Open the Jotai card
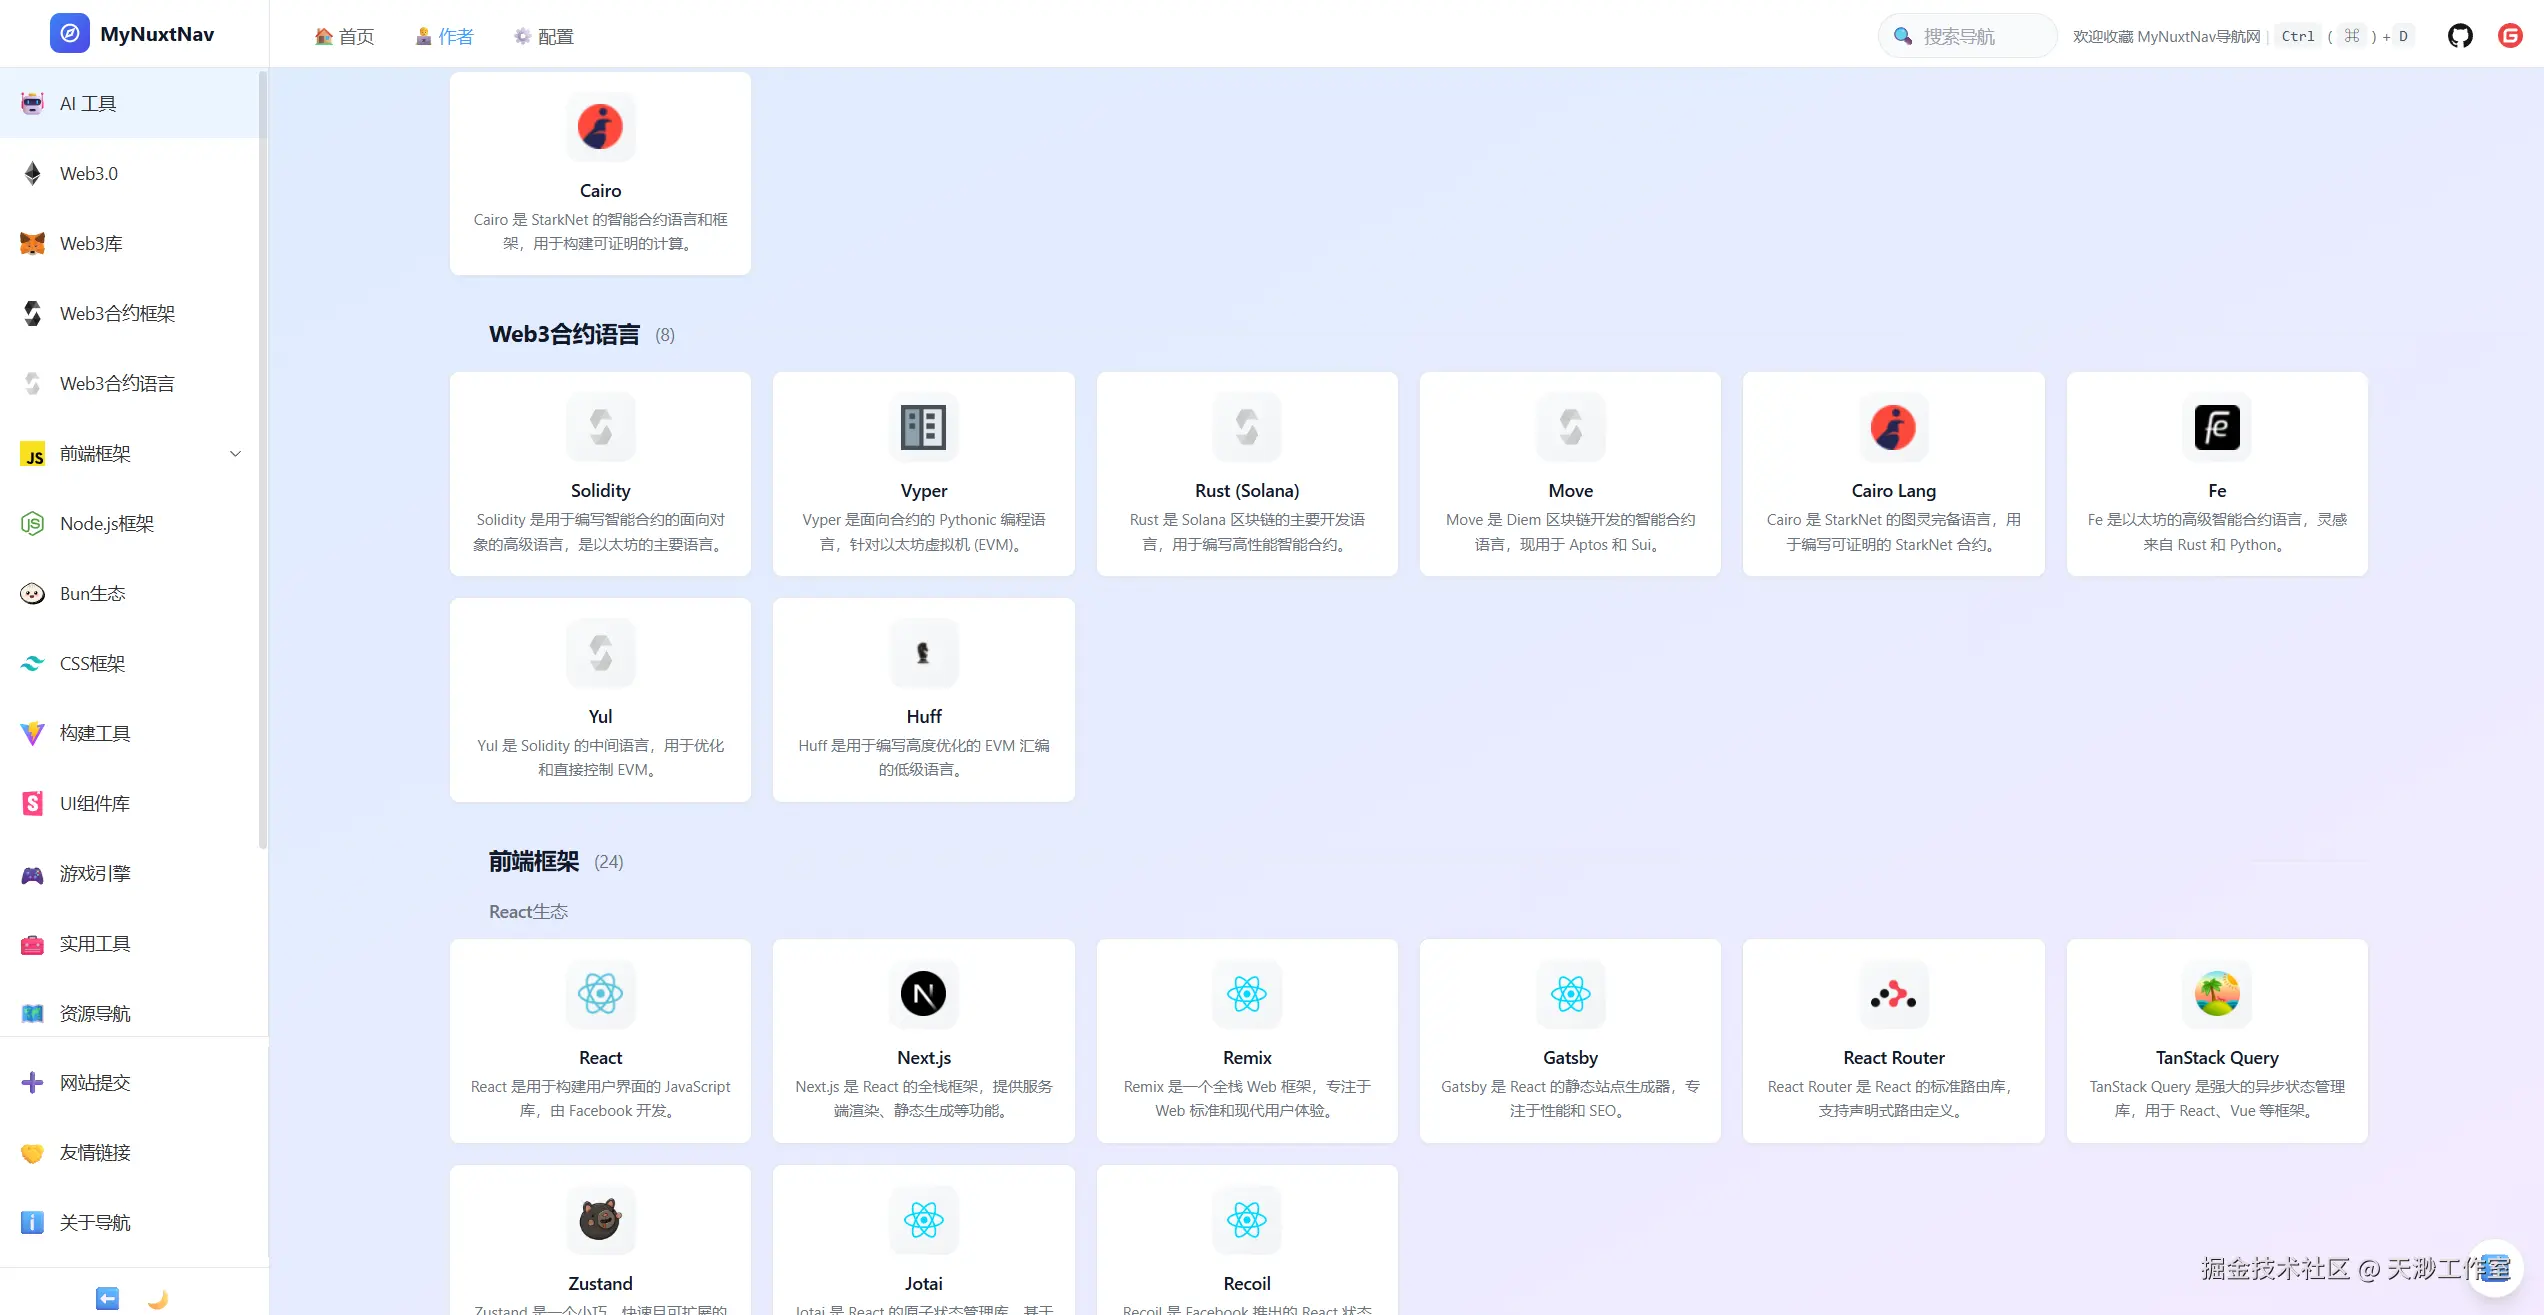The image size is (2544, 1315). click(x=924, y=1240)
